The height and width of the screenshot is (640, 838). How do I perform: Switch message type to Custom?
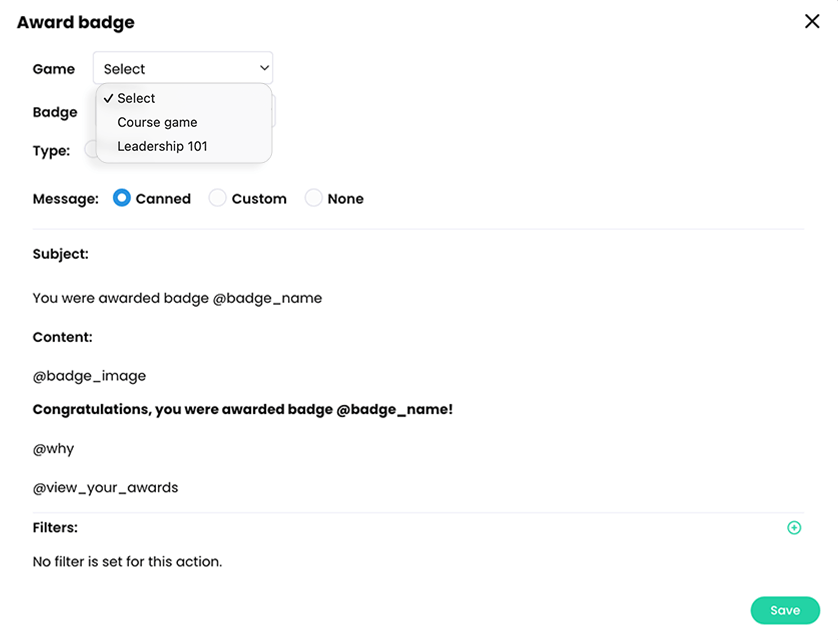(217, 198)
